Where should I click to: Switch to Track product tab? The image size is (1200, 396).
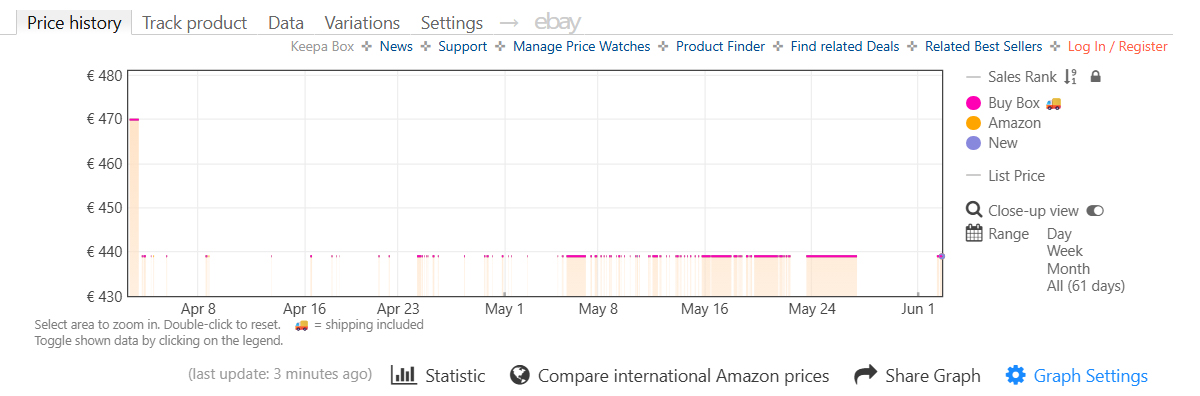(x=195, y=22)
